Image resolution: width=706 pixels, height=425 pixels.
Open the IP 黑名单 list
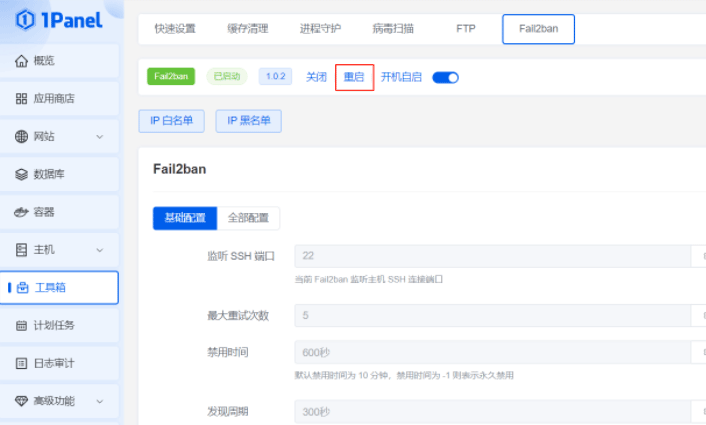click(x=249, y=121)
